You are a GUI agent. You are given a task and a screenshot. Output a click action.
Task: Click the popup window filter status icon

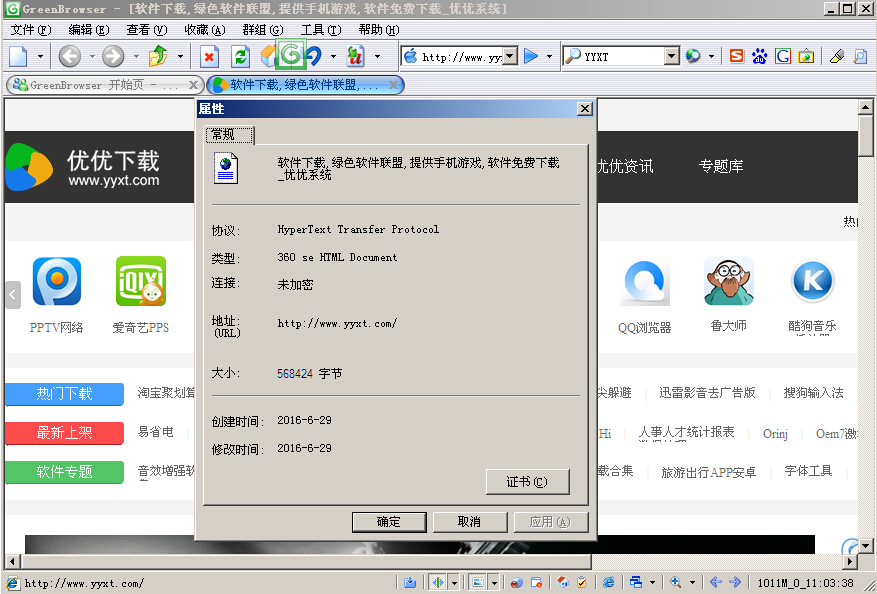[536, 583]
